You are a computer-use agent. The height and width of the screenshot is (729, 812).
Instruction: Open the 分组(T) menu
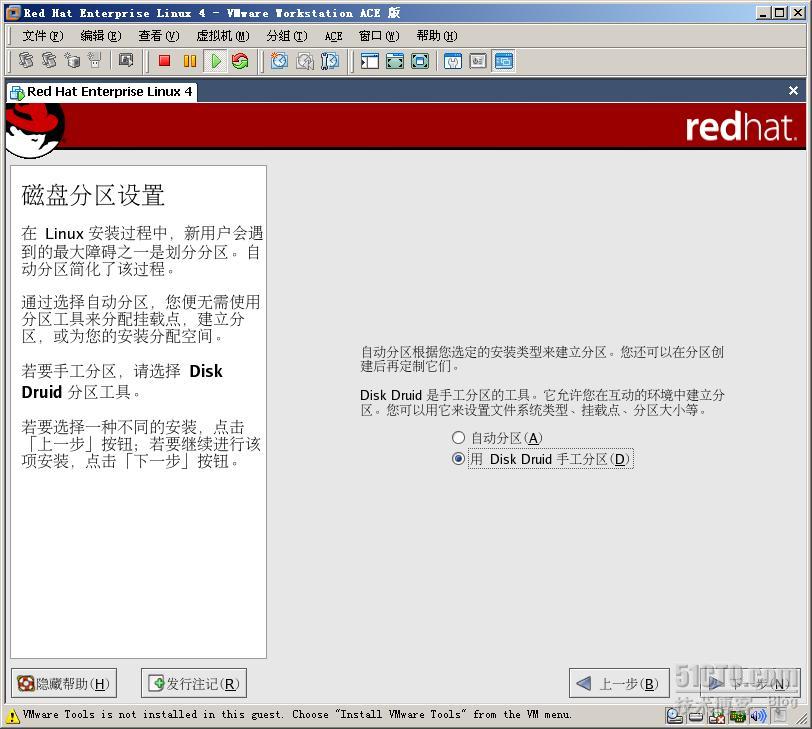[287, 36]
